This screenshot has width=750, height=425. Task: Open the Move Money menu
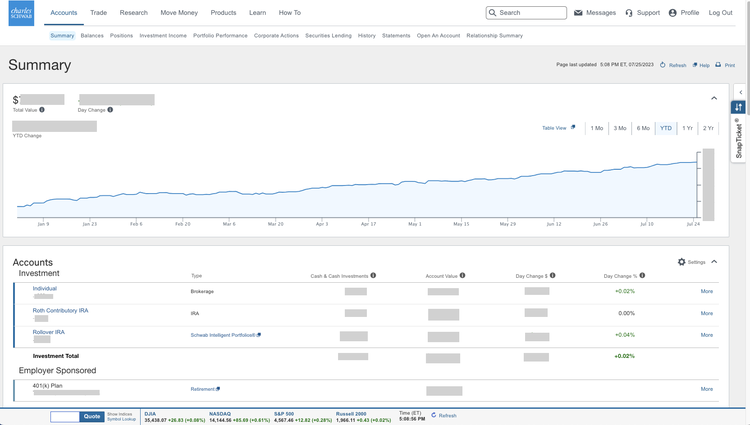pos(179,13)
